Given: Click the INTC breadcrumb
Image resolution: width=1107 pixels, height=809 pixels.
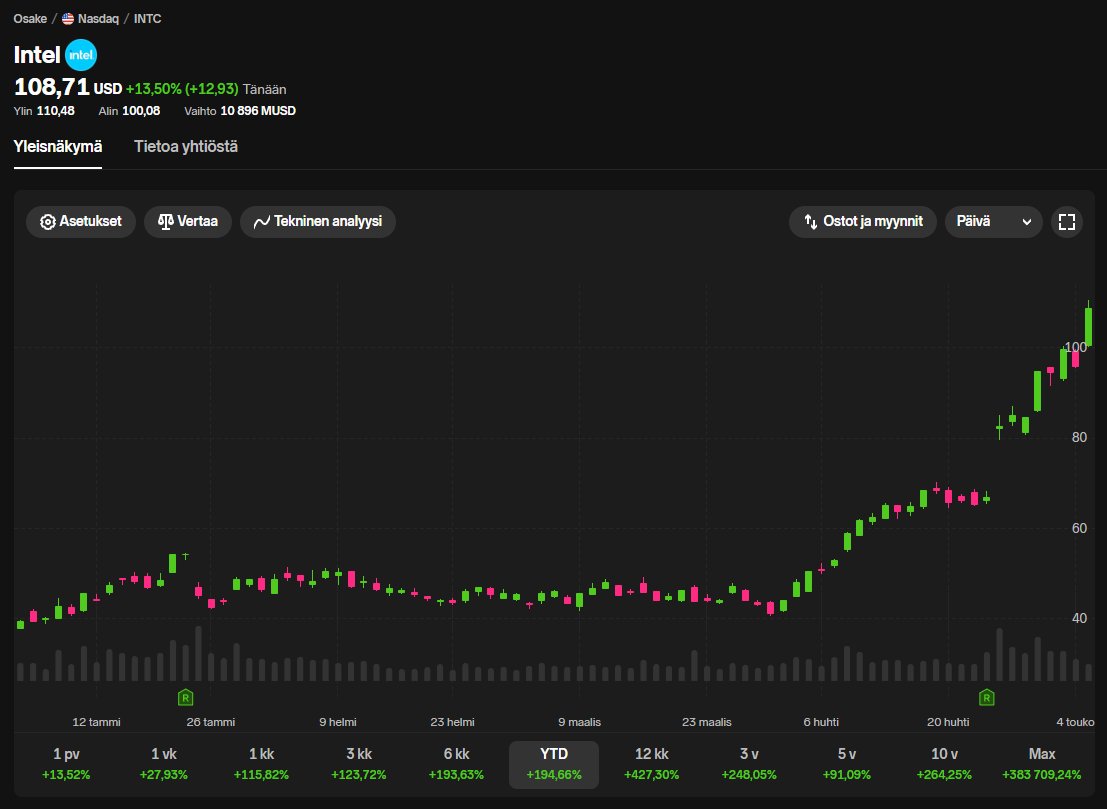Looking at the screenshot, I should pos(148,18).
